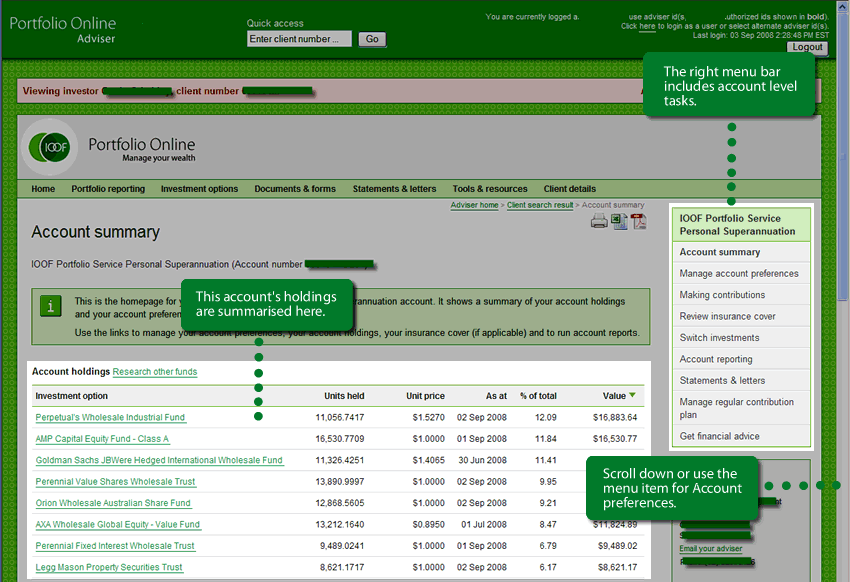
Task: Click date 30 Jun 2008
Action: click(482, 460)
